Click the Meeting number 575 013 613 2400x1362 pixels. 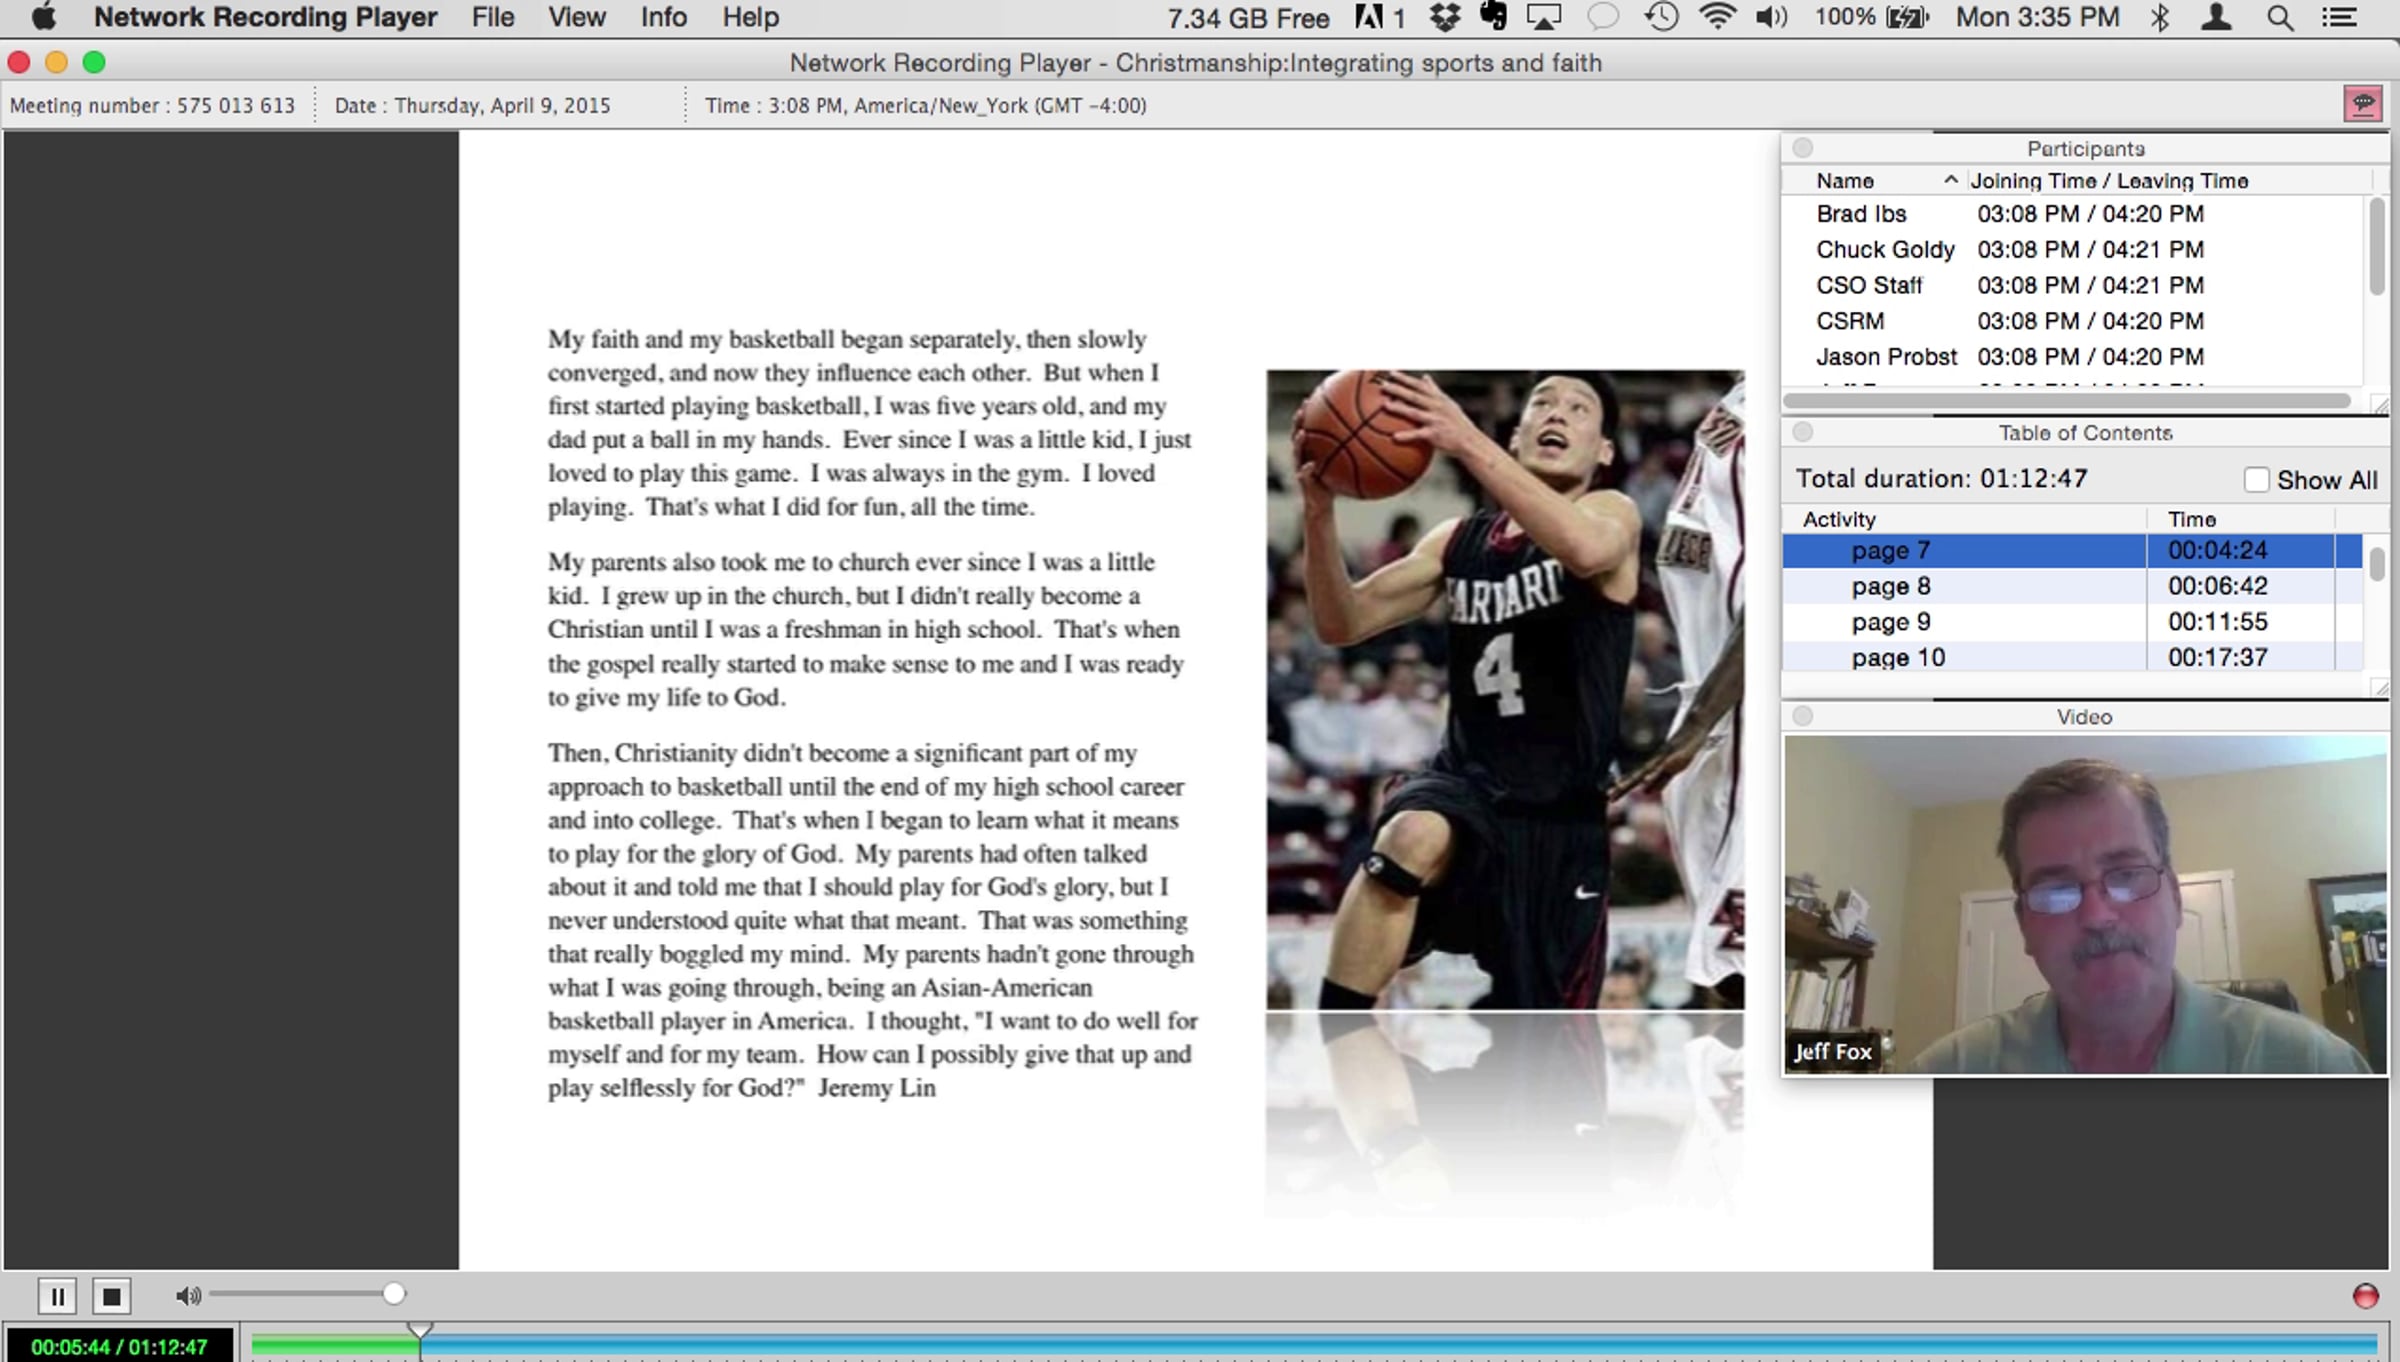[152, 106]
